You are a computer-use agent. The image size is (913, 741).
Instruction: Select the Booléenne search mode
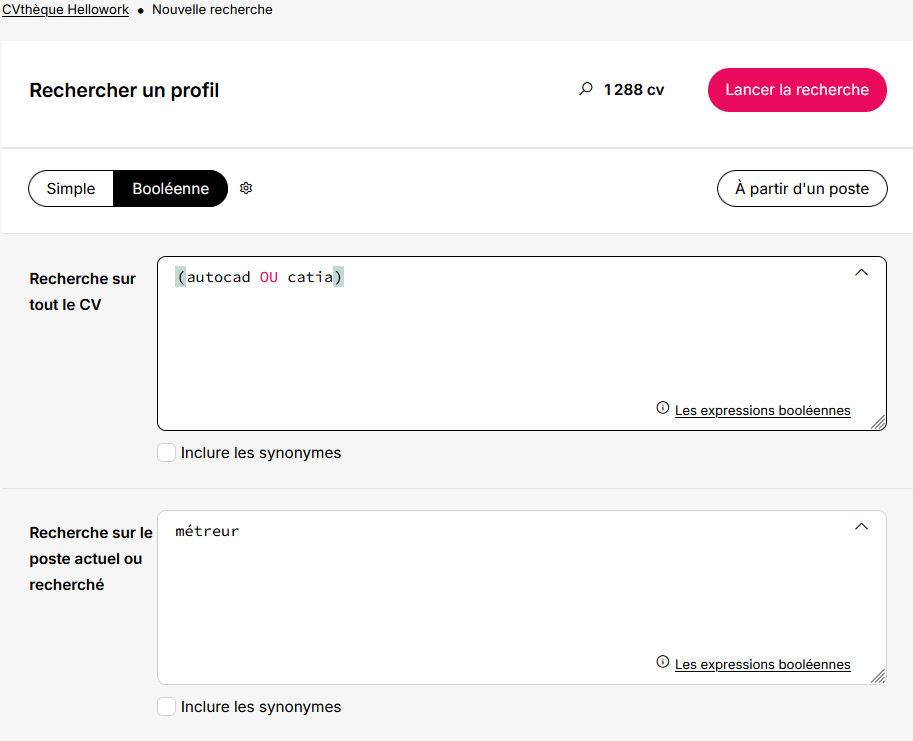(171, 189)
